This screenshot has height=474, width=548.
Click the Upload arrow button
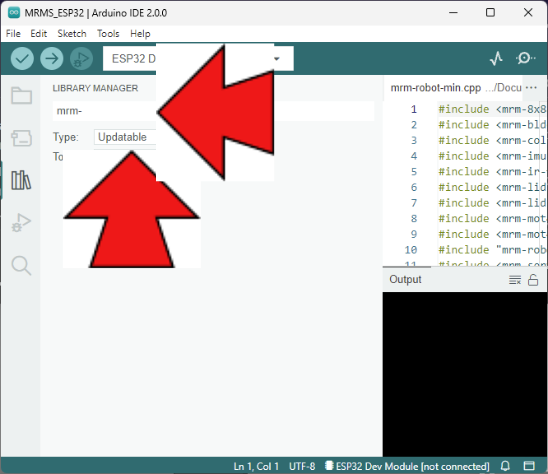coord(52,58)
